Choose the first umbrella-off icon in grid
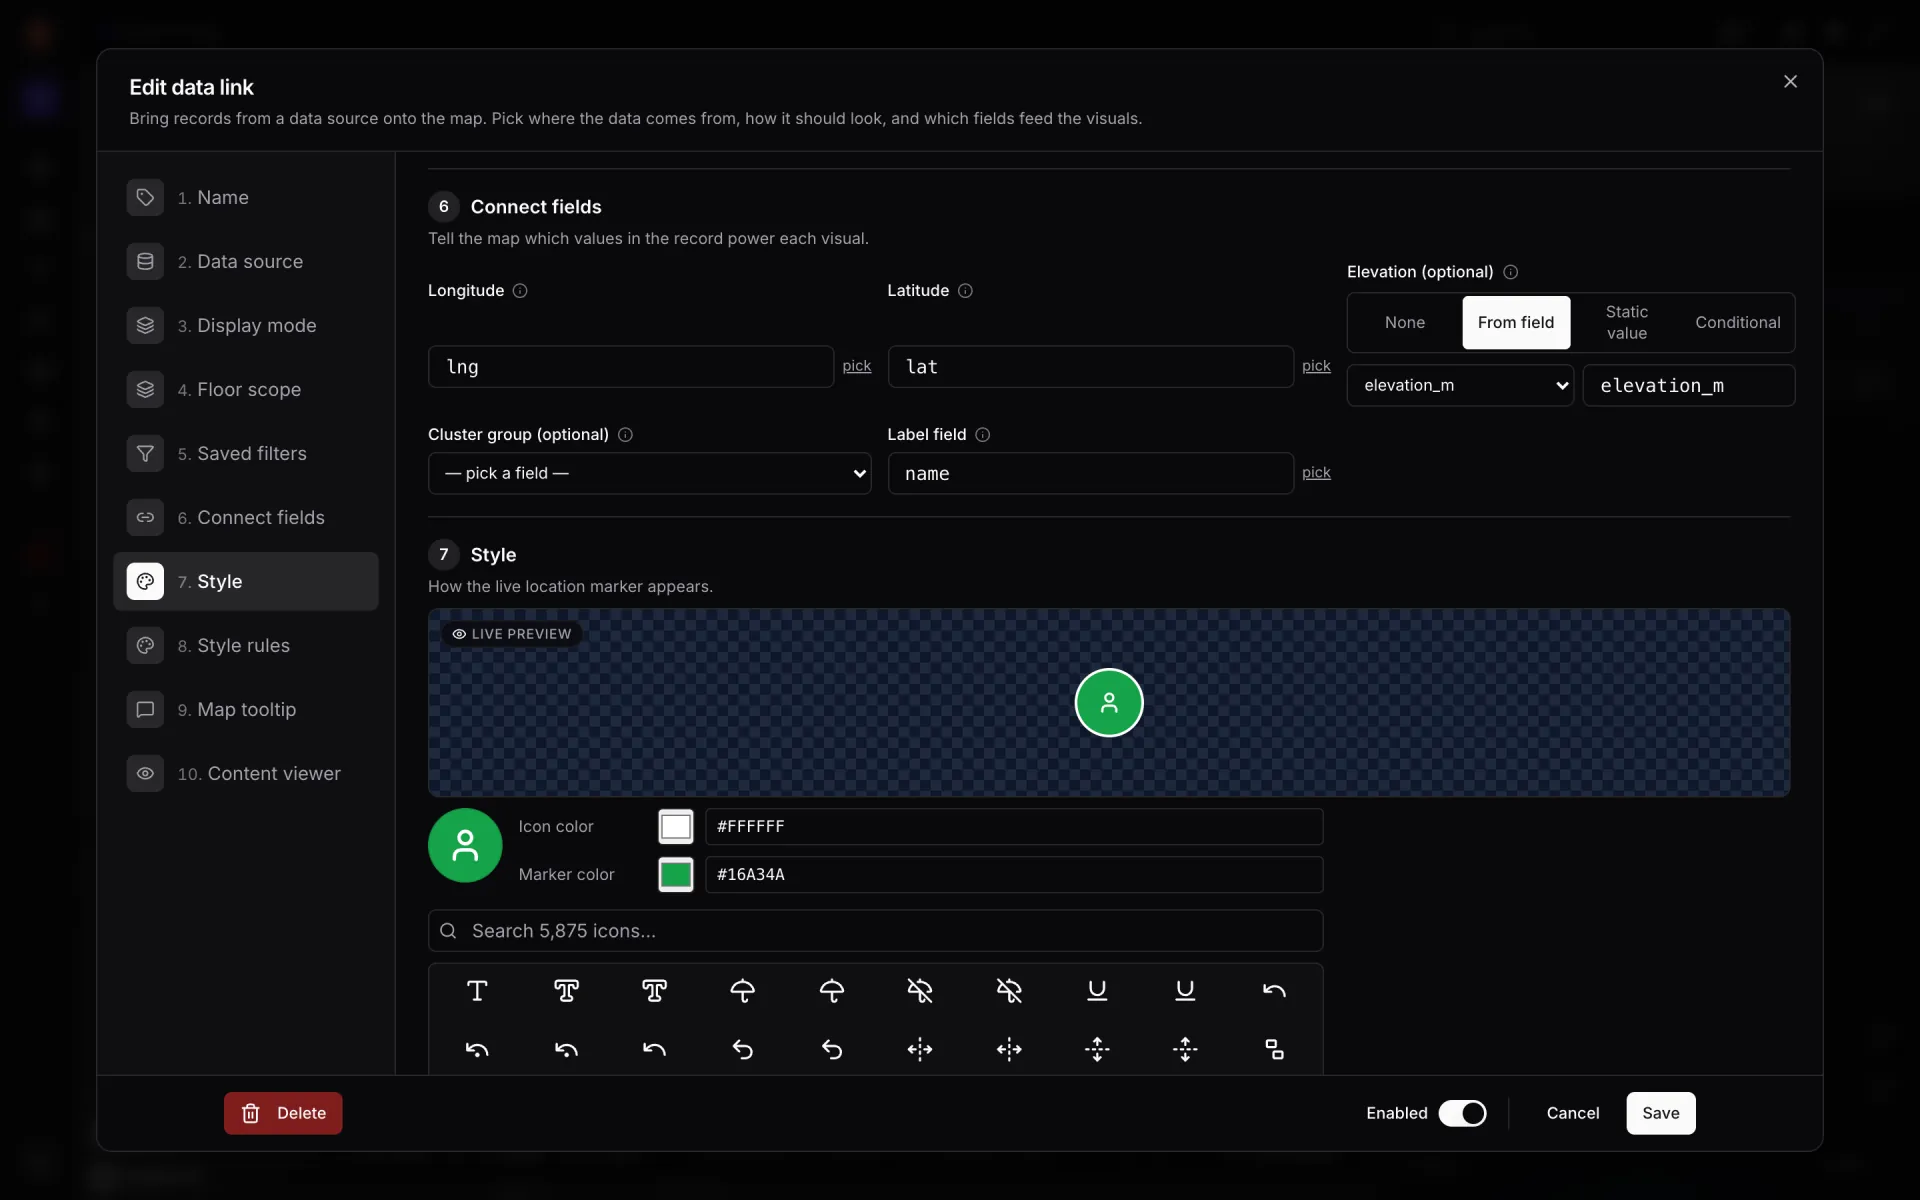 (920, 991)
